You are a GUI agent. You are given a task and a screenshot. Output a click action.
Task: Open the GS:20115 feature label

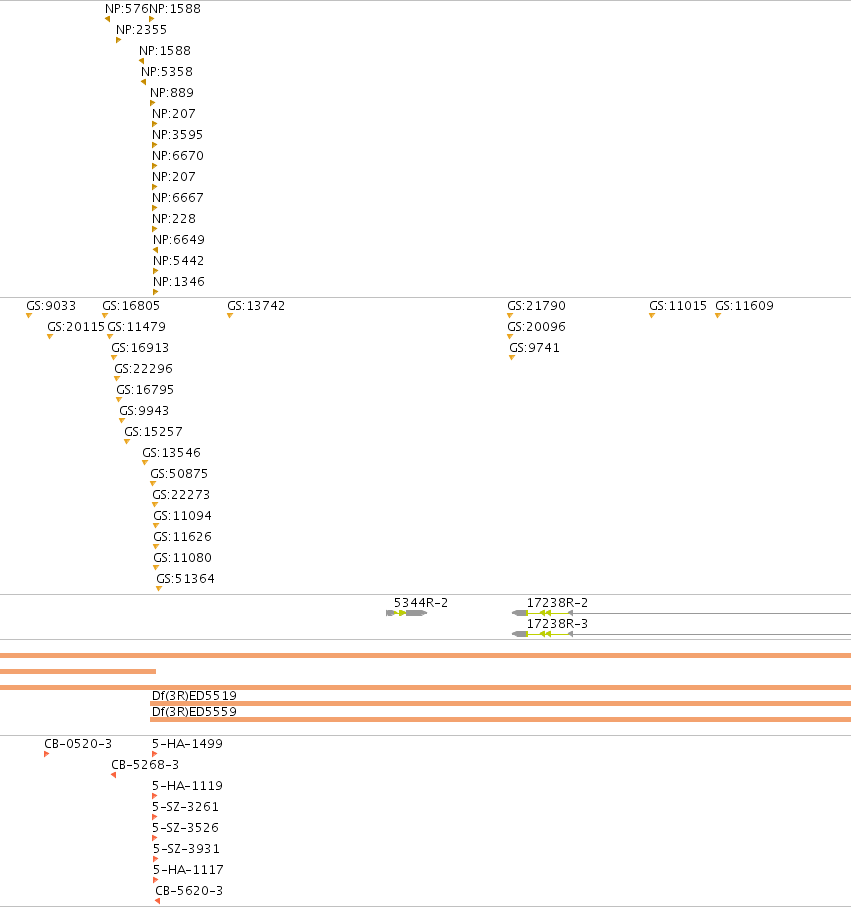pos(76,327)
